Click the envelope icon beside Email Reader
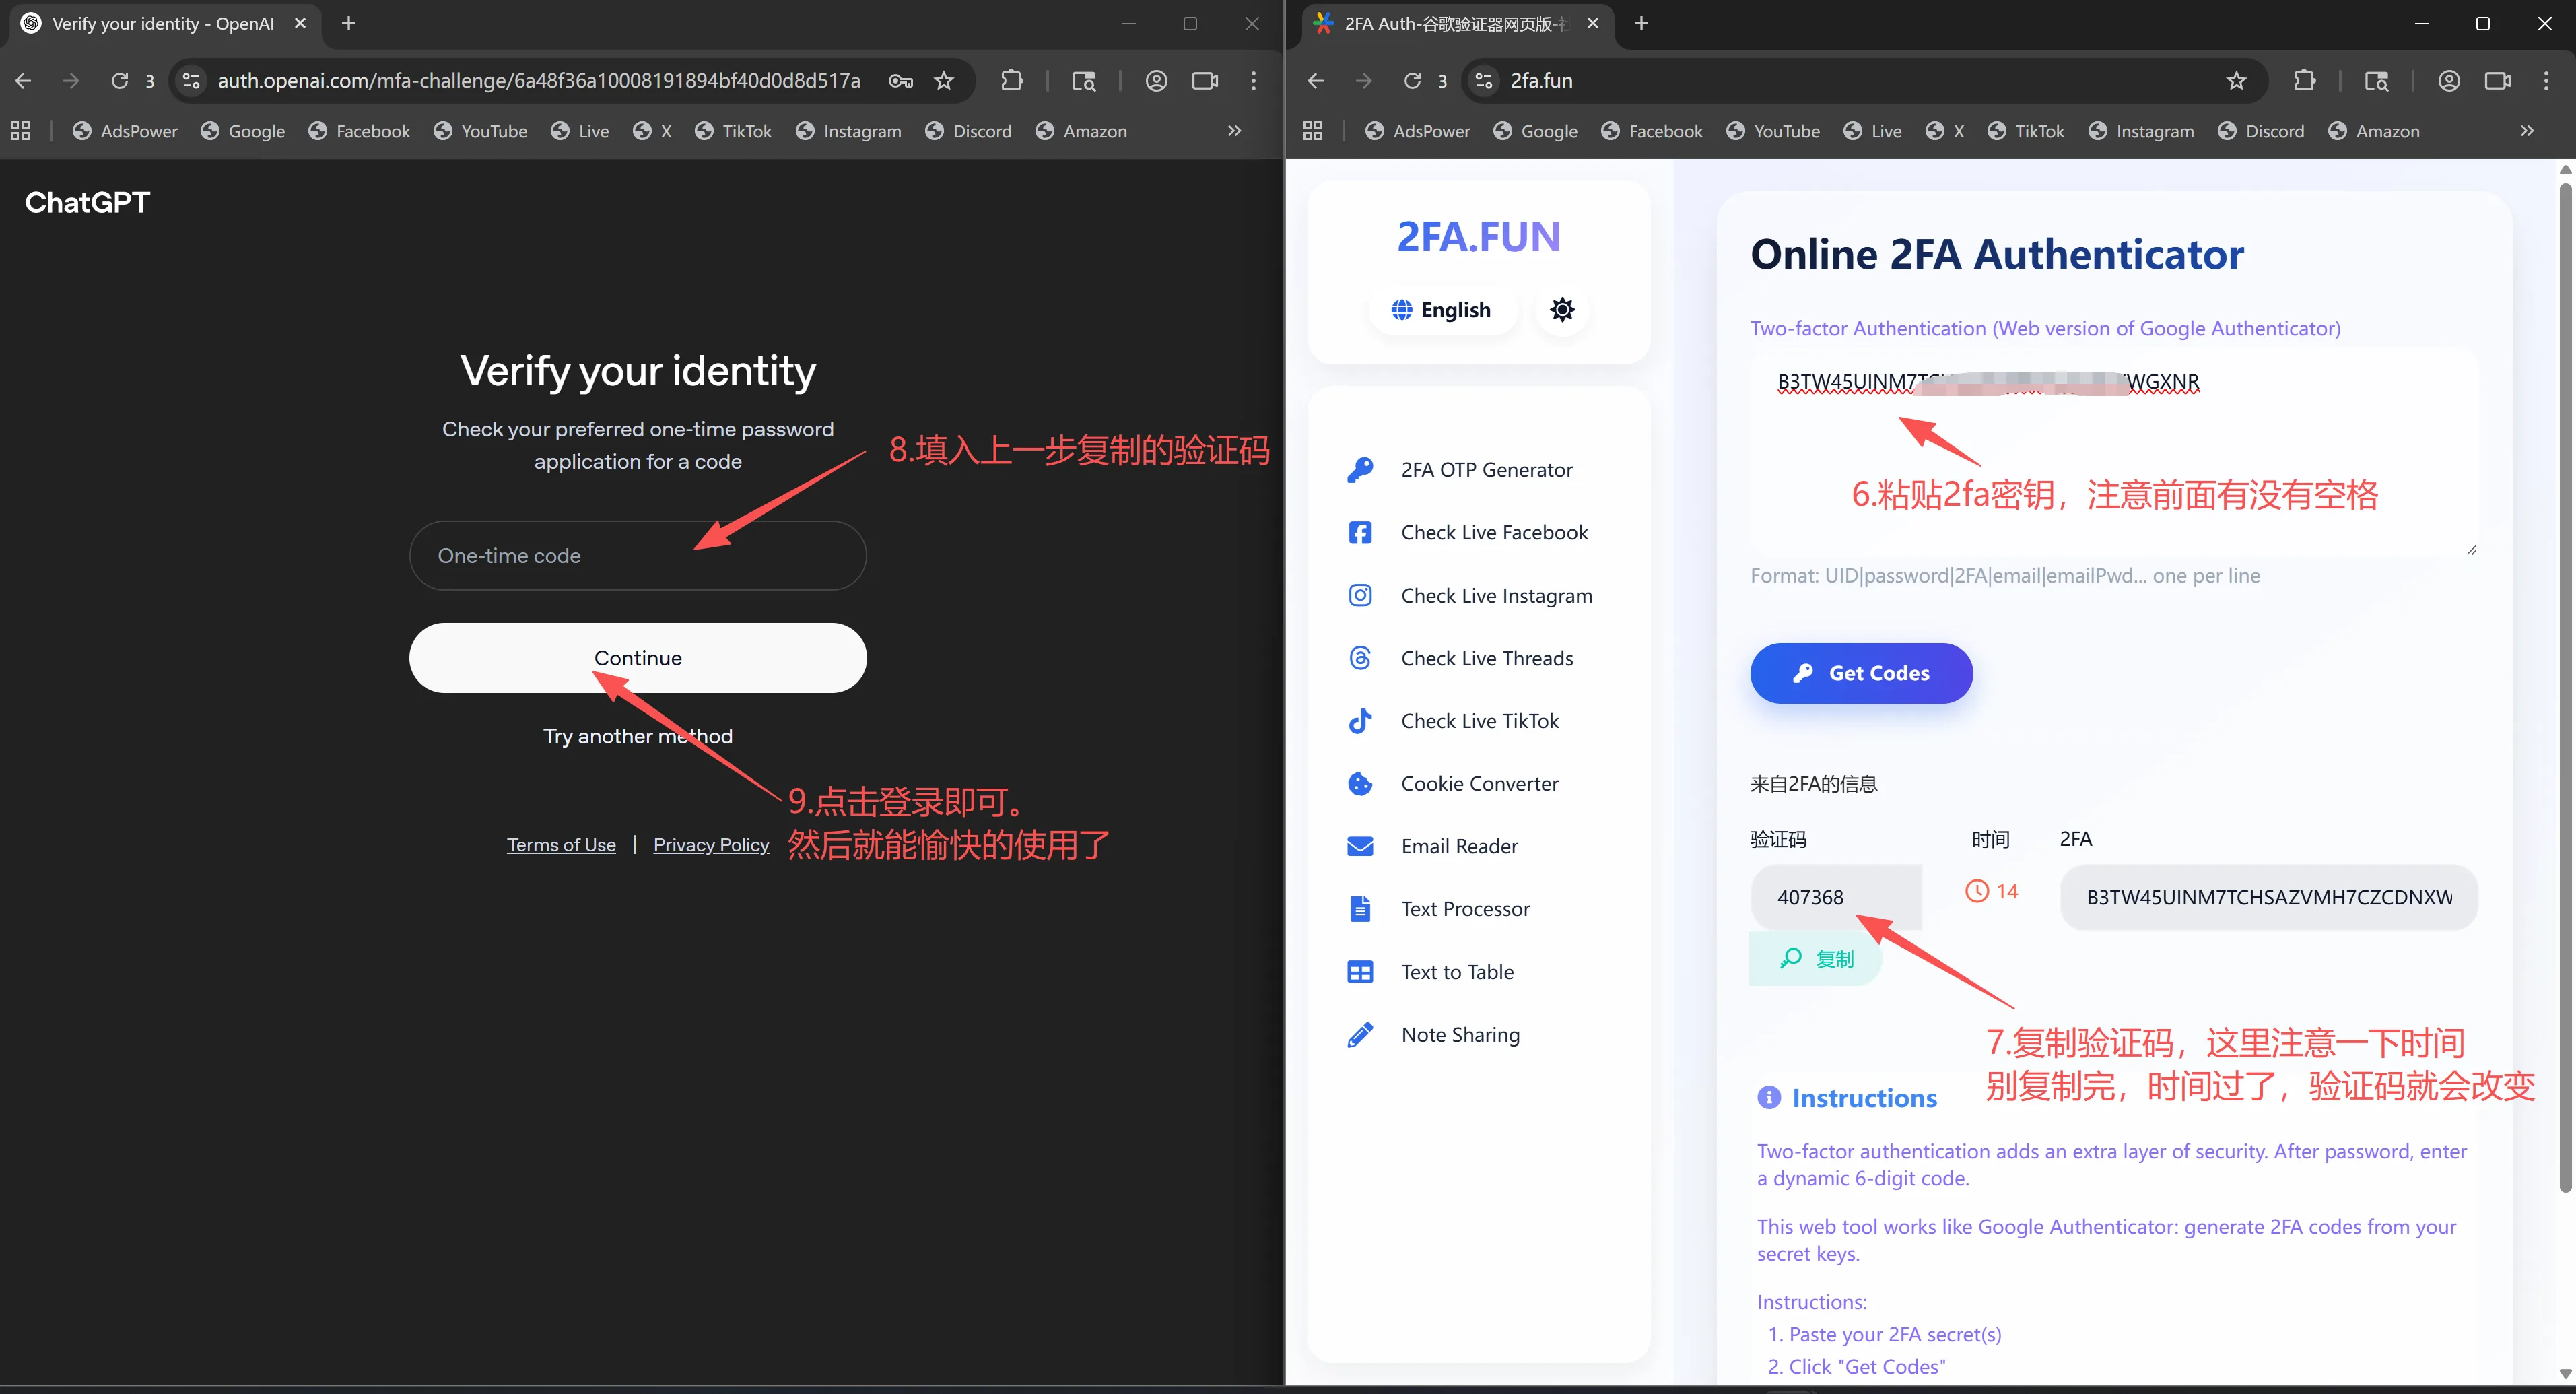Viewport: 2576px width, 1394px height. (1360, 846)
